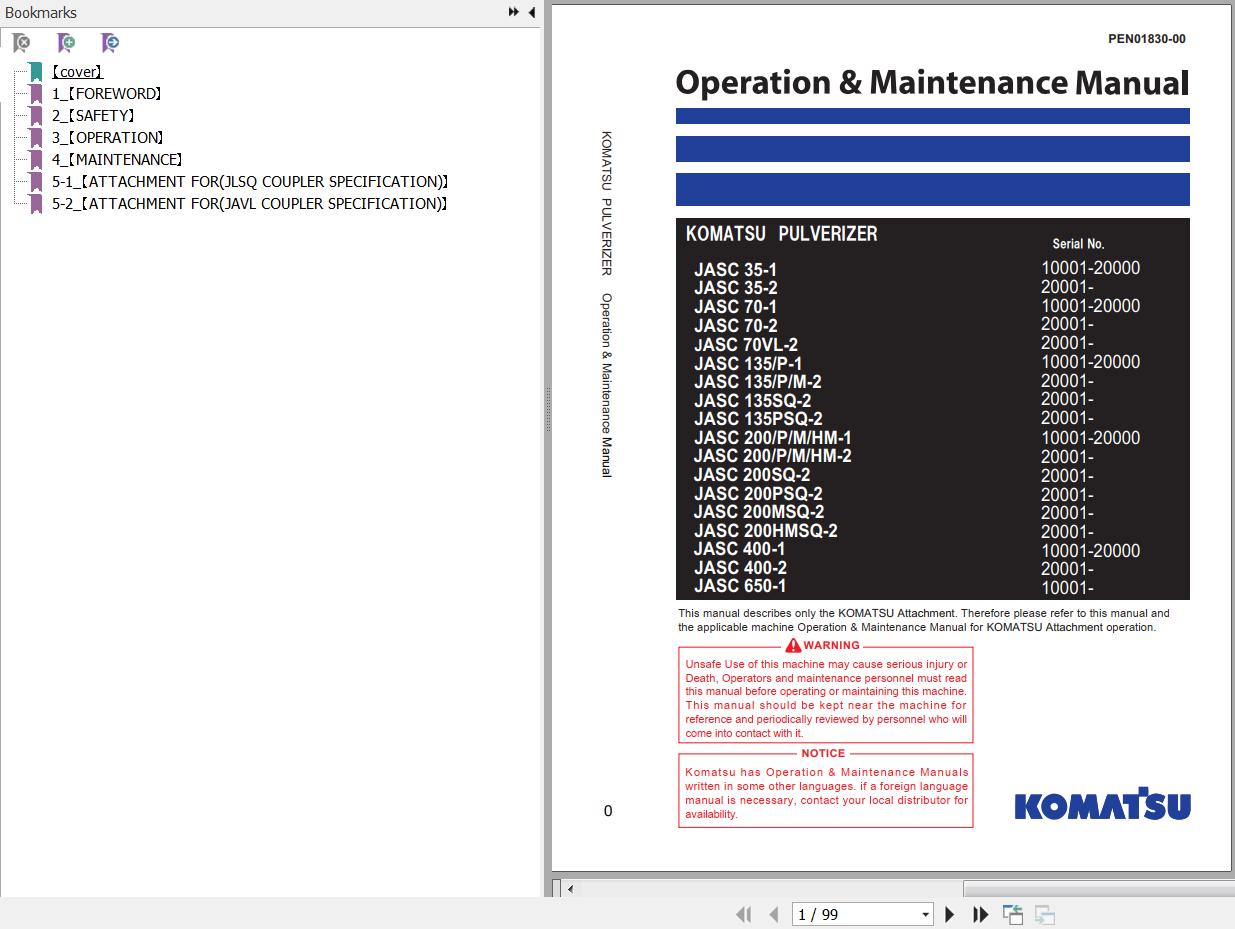Click the red WARNING heading
Screen dimensions: 1235x929
coord(823,645)
